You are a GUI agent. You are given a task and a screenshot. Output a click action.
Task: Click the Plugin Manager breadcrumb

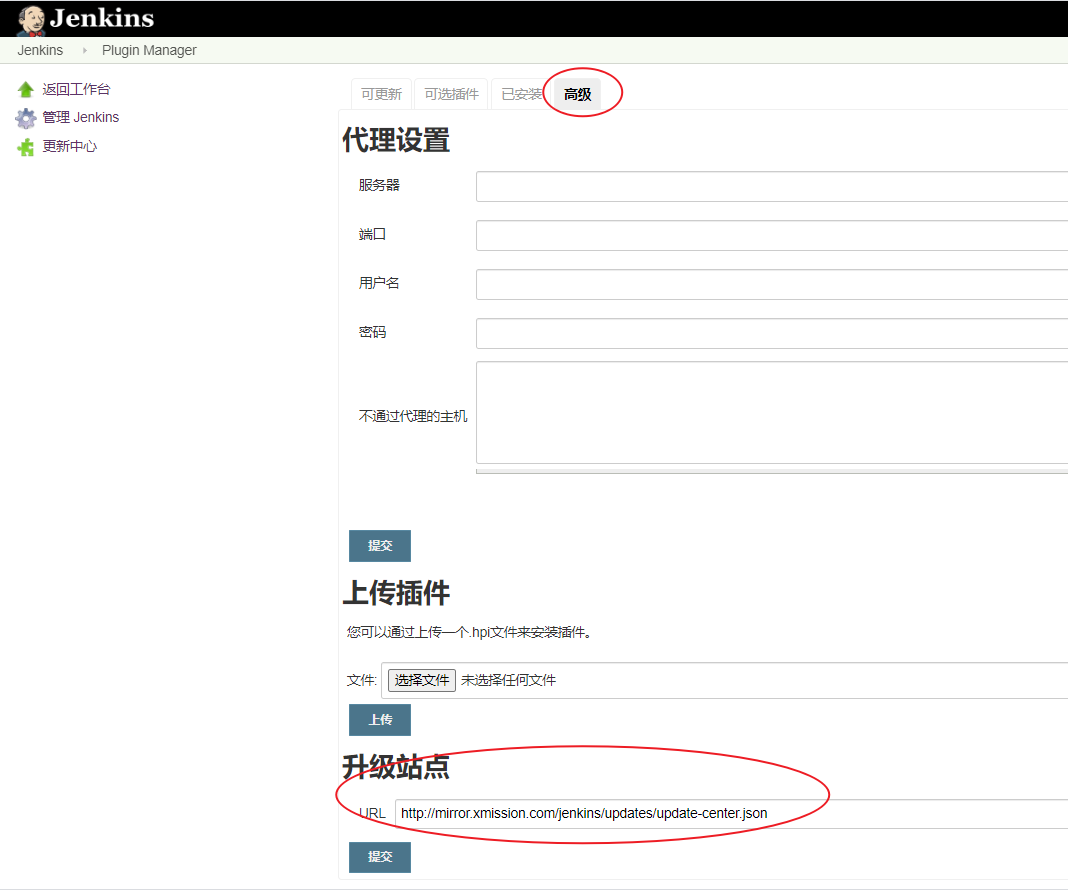(149, 50)
